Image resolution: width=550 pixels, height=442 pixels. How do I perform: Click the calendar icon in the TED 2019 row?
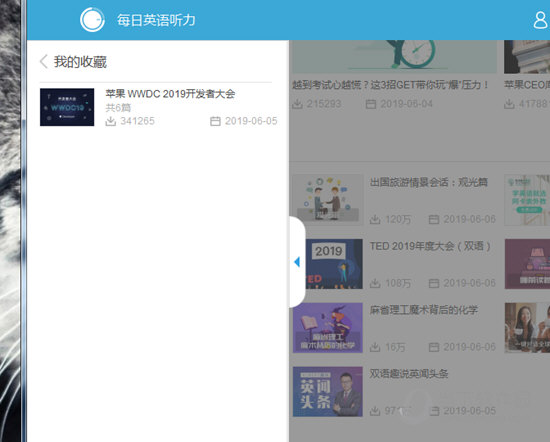434,283
